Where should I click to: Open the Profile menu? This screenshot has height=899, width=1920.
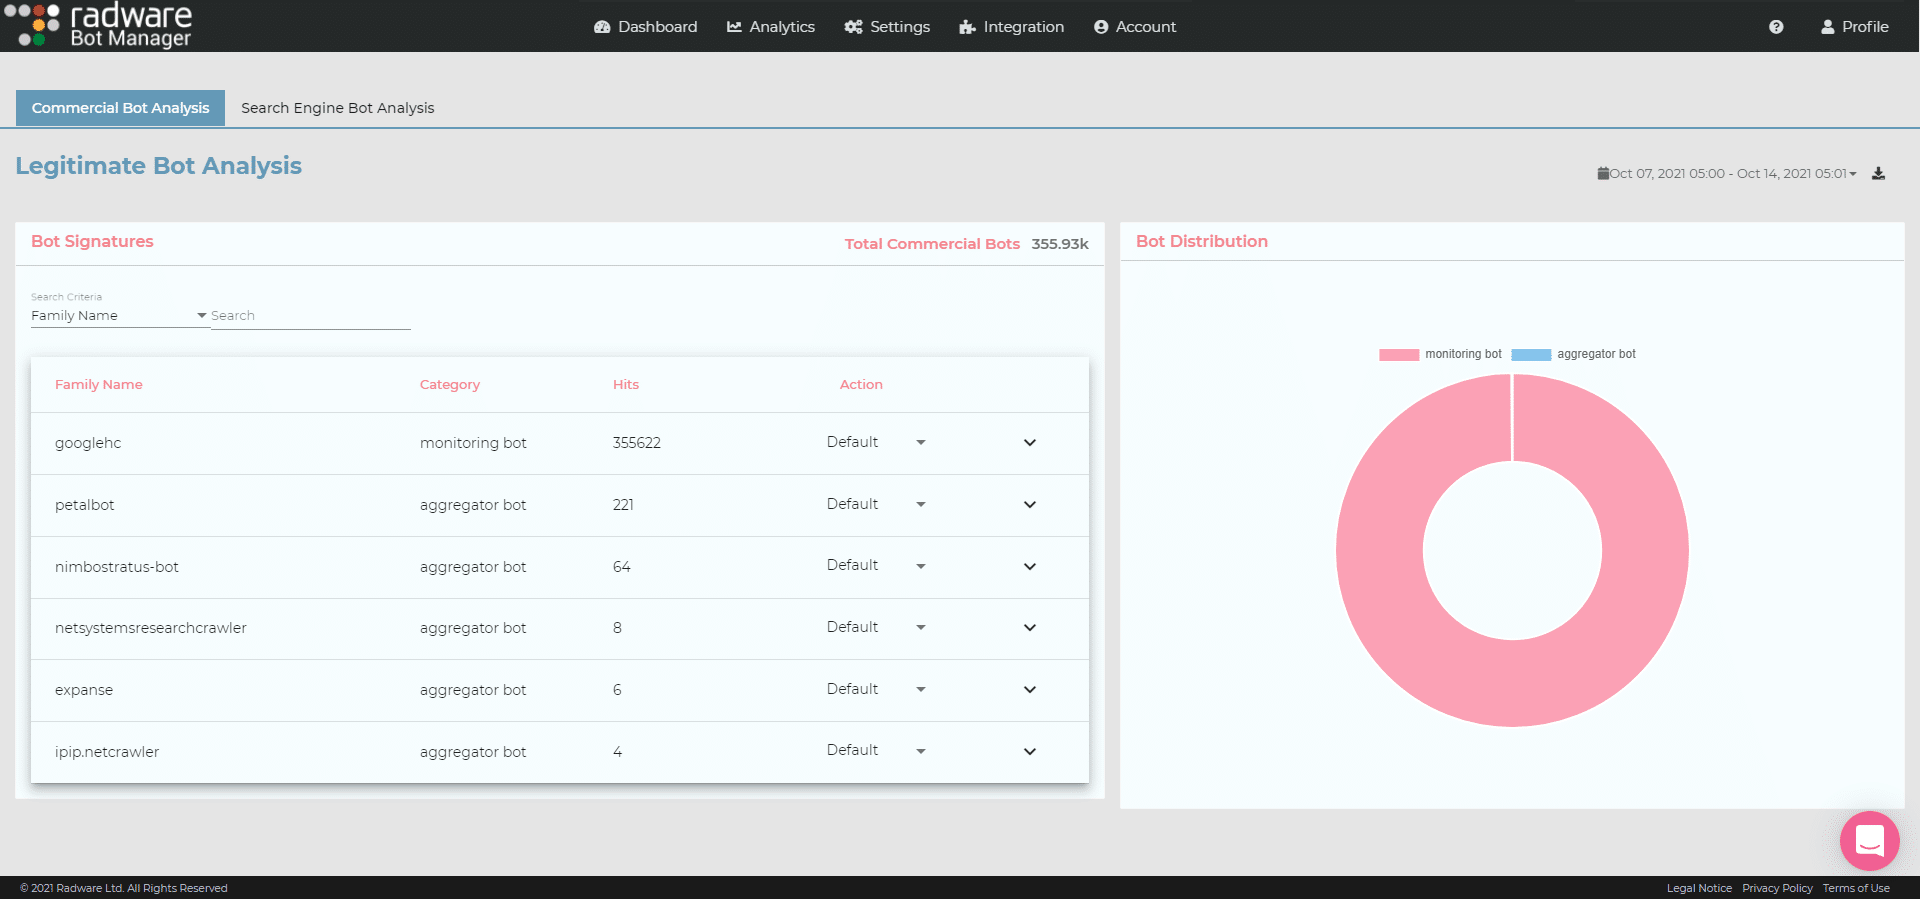click(x=1854, y=27)
